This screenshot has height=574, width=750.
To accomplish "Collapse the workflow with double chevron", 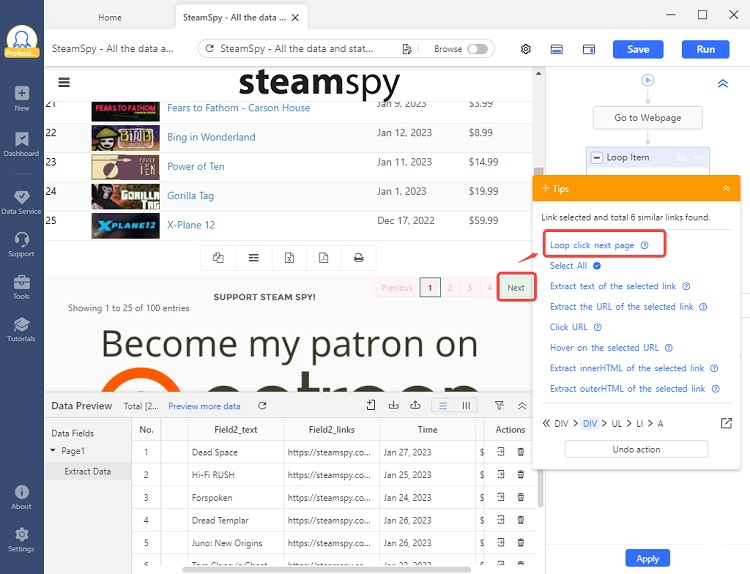I will tap(723, 84).
